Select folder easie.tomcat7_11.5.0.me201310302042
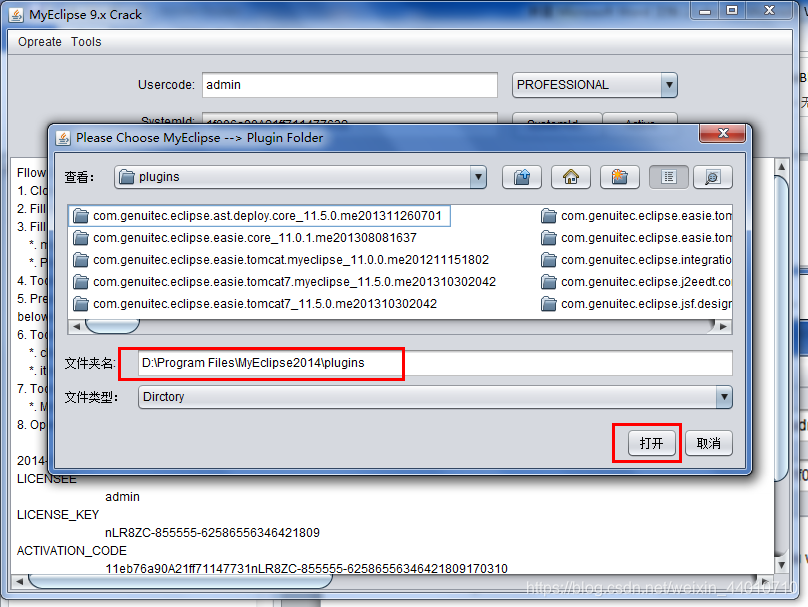The height and width of the screenshot is (607, 808). pyautogui.click(x=255, y=304)
